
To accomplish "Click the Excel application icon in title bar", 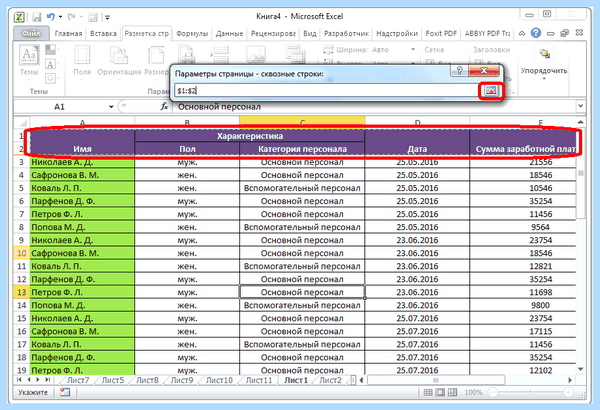I will 19,17.
